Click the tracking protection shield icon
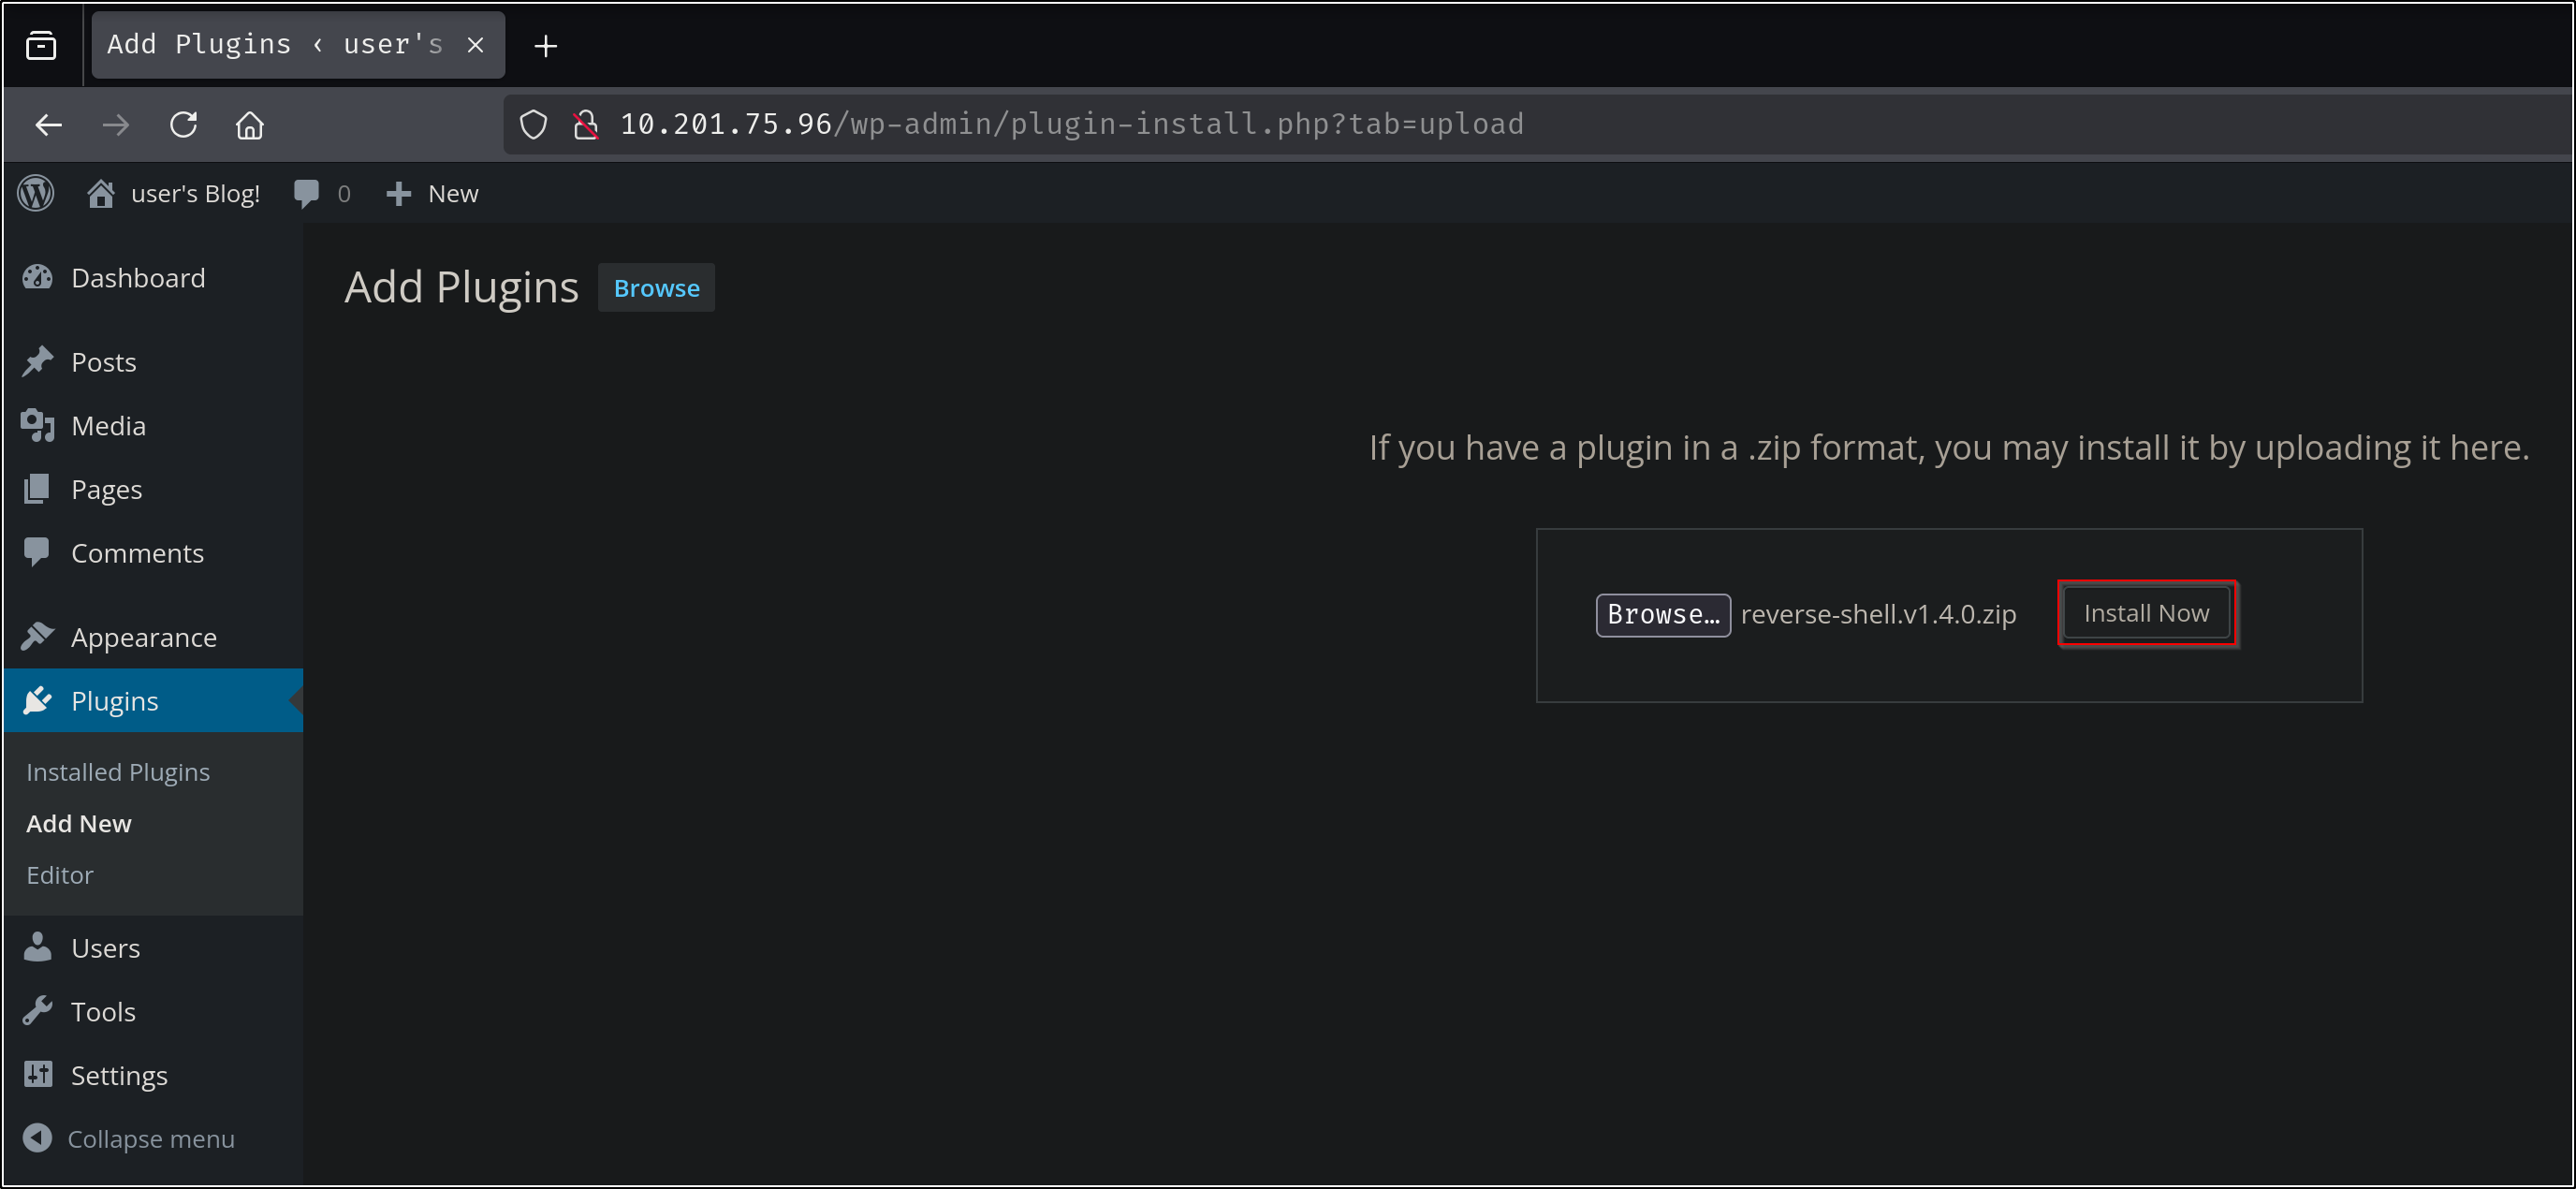Image resolution: width=2576 pixels, height=1189 pixels. point(533,125)
